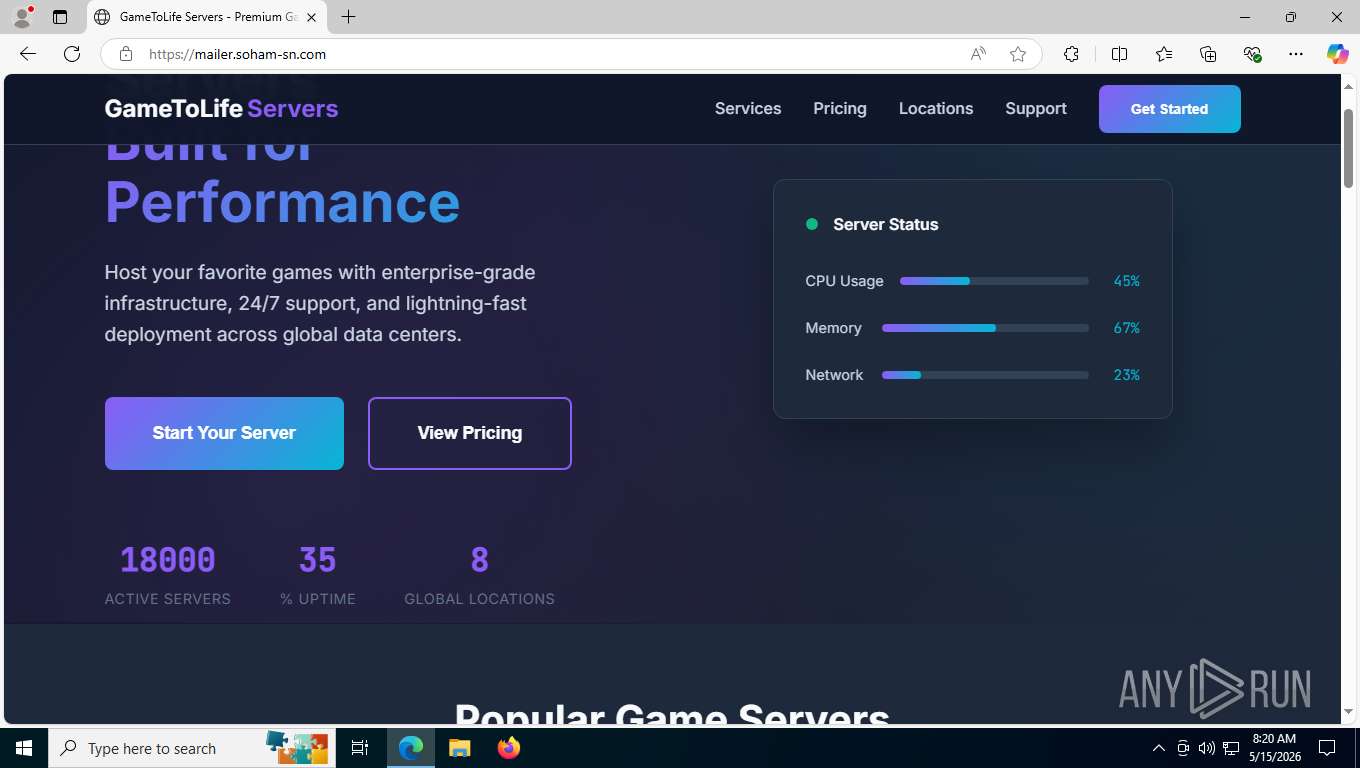The width and height of the screenshot is (1360, 768).
Task: Add page to favorites star icon
Action: coord(1018,54)
